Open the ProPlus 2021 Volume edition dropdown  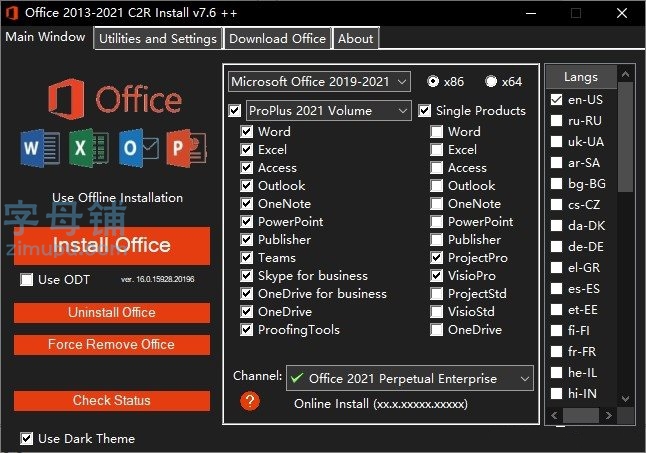[x=328, y=111]
